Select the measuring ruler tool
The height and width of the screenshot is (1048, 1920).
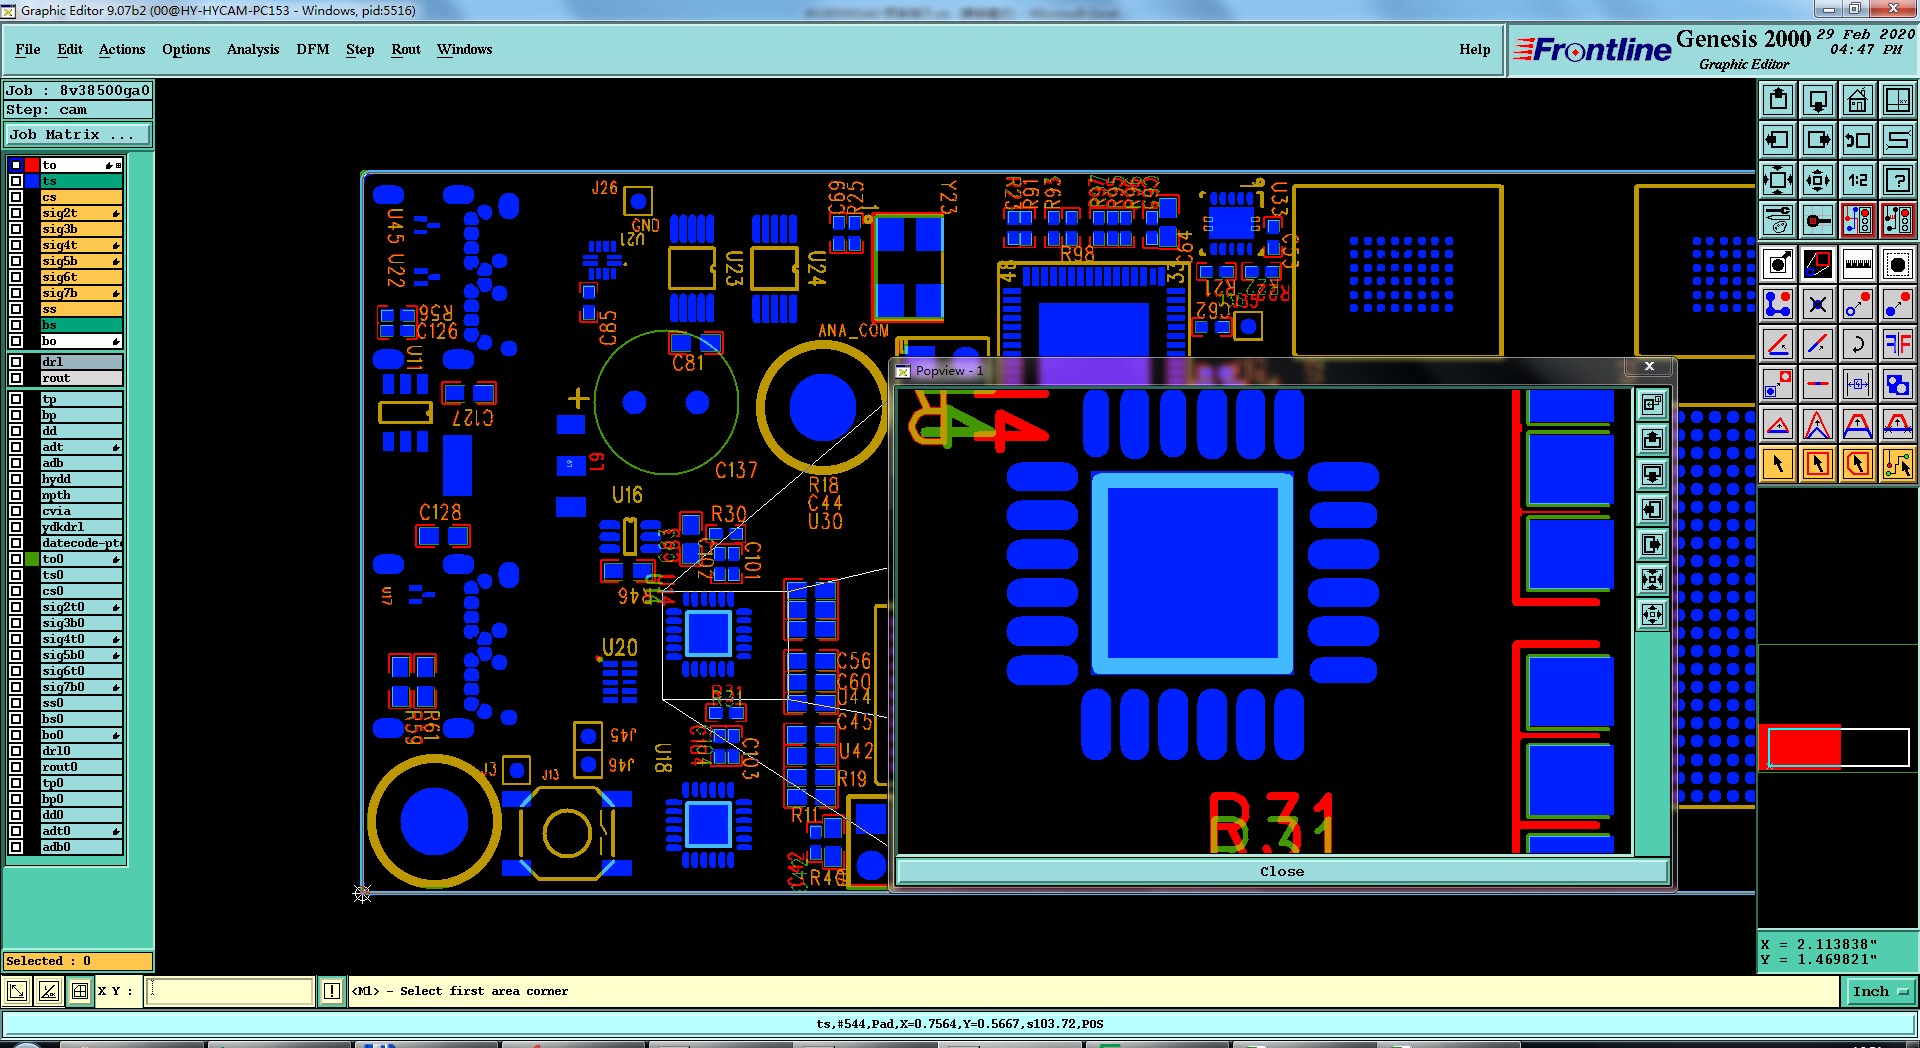pyautogui.click(x=1857, y=264)
